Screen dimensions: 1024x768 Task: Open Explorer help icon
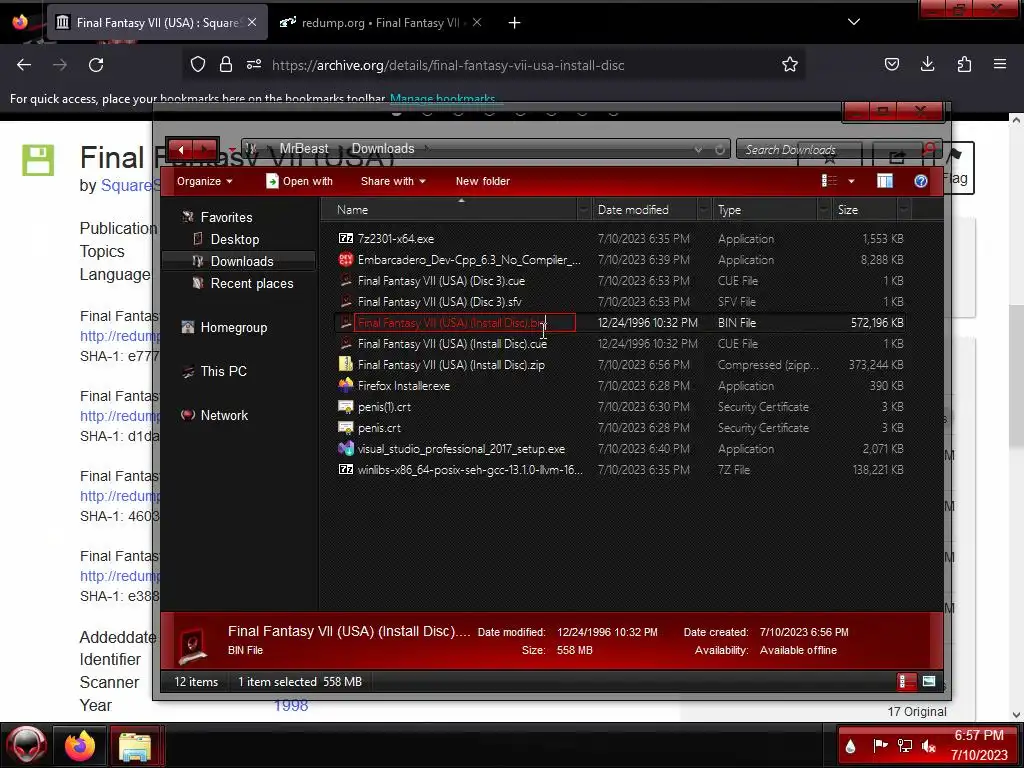click(x=920, y=181)
